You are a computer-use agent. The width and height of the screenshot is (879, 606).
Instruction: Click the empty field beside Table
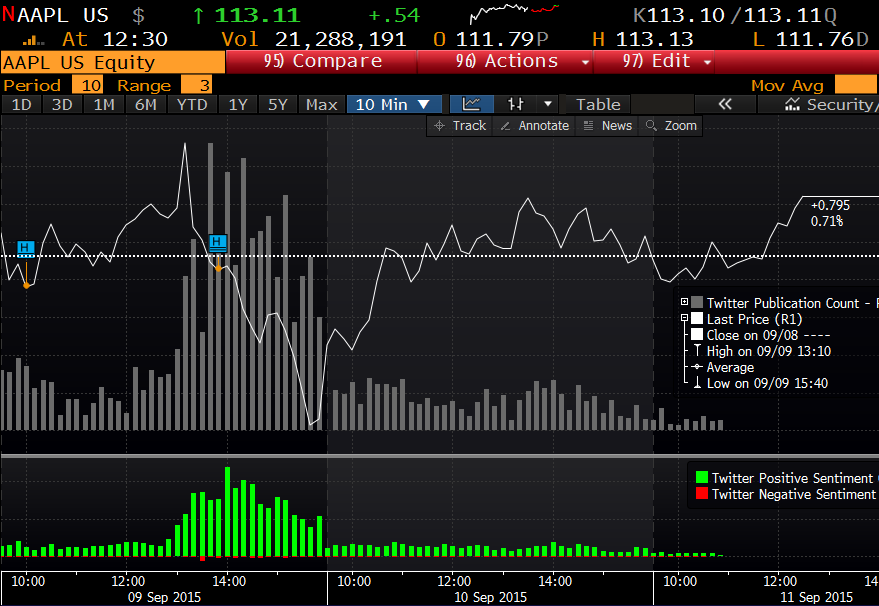[x=662, y=104]
